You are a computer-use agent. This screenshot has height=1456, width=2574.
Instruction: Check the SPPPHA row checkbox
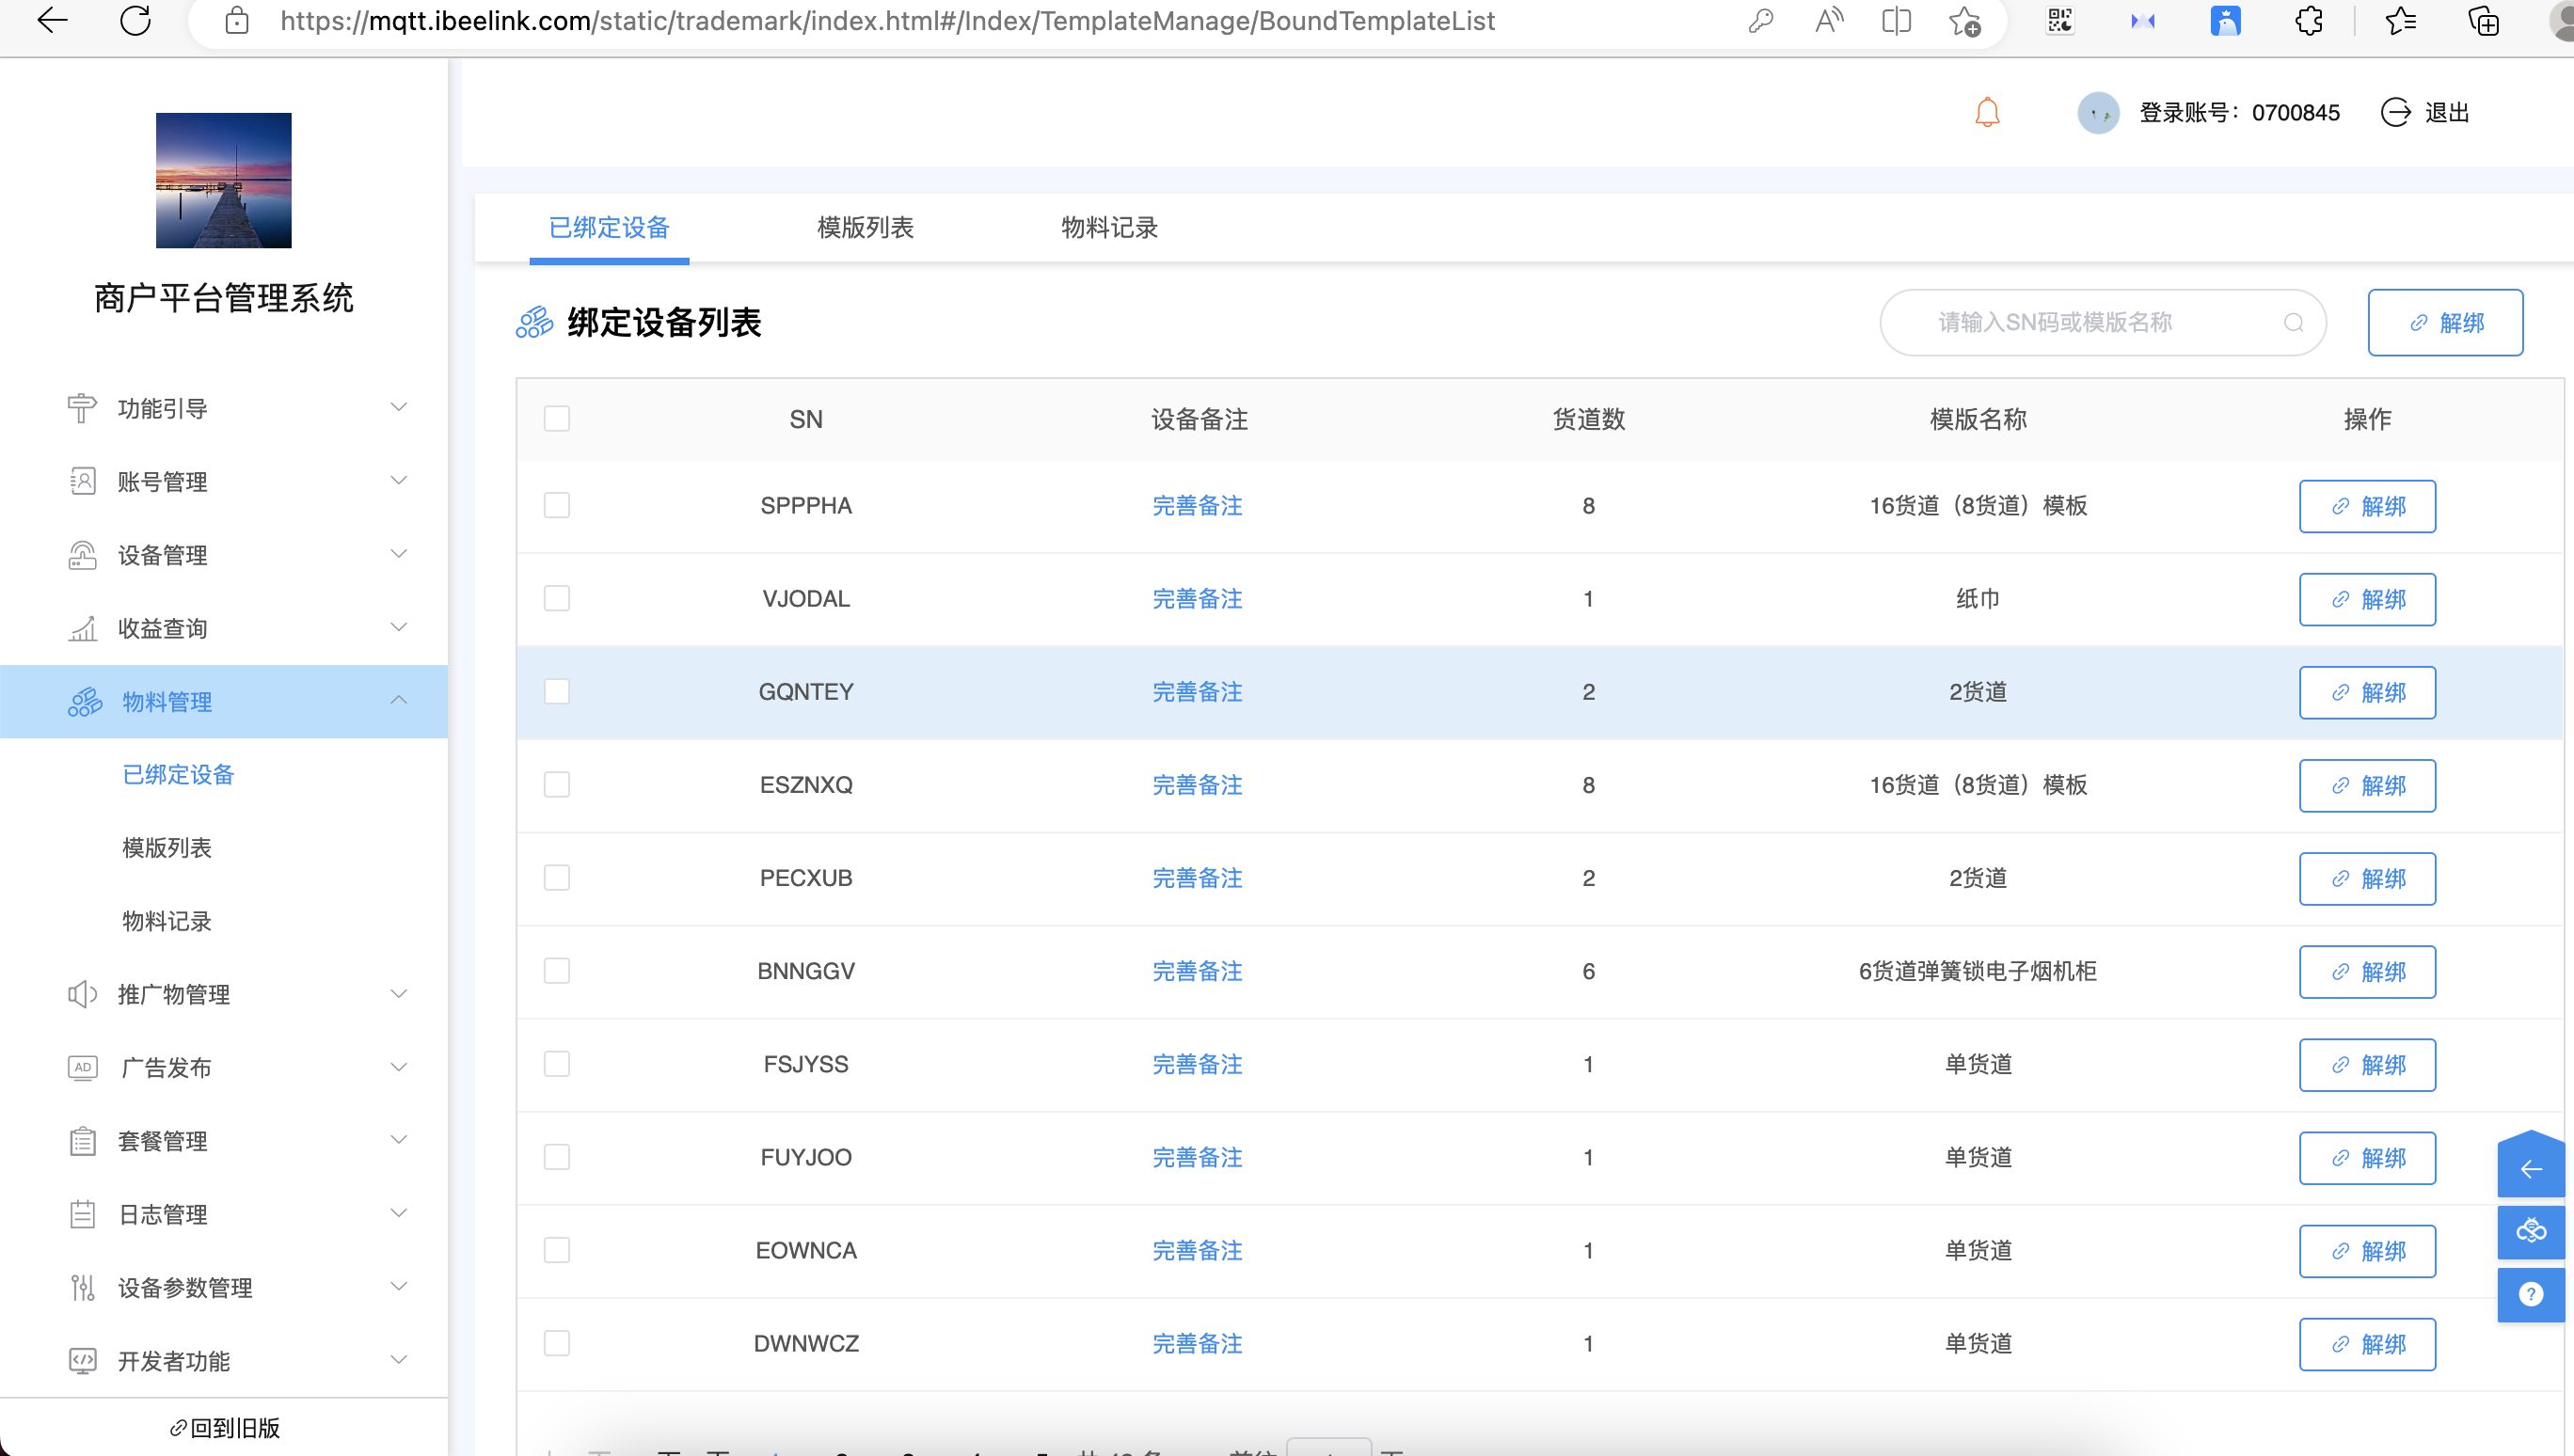(x=557, y=505)
